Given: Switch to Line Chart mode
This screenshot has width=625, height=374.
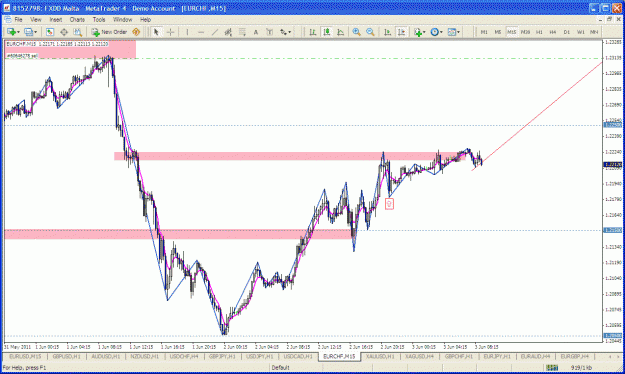Looking at the screenshot, I should tap(340, 32).
